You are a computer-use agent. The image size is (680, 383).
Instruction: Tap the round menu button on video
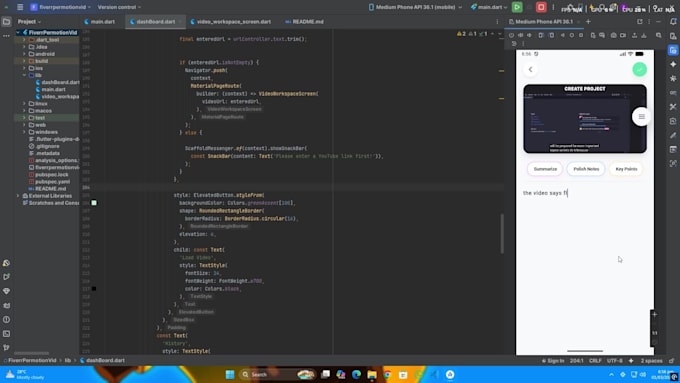[x=641, y=116]
